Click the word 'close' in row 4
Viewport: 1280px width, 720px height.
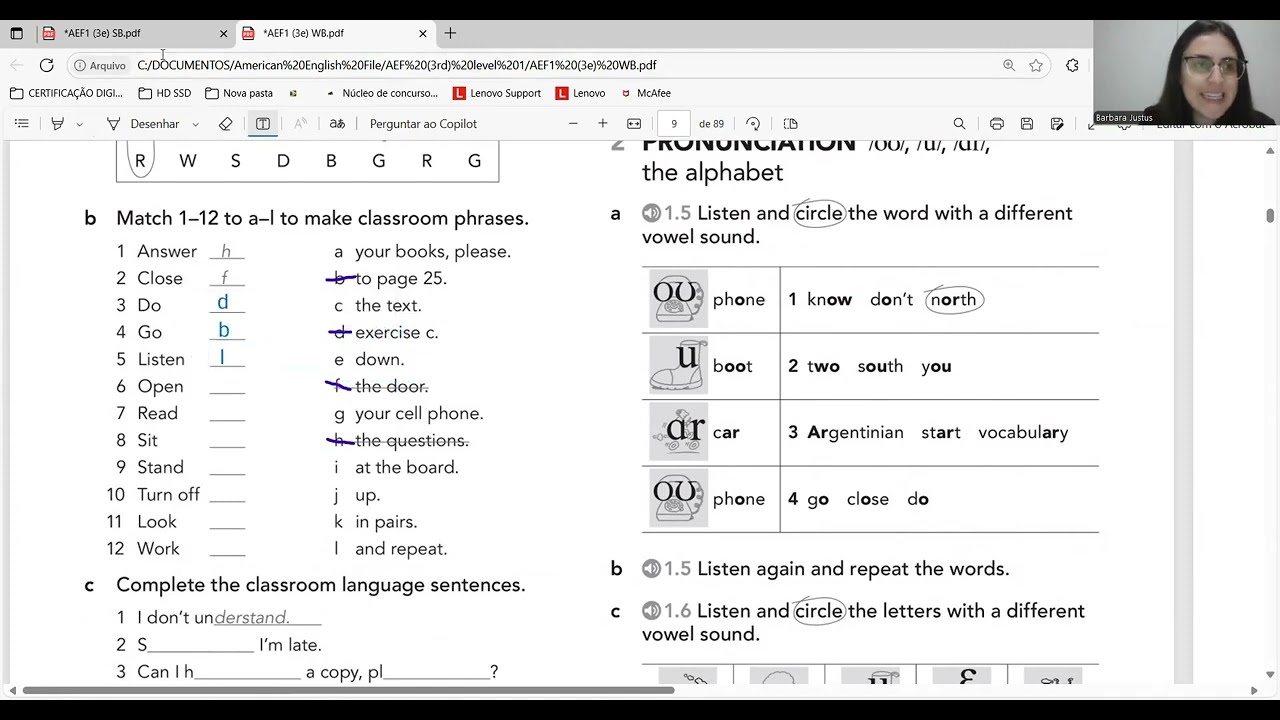pos(868,499)
